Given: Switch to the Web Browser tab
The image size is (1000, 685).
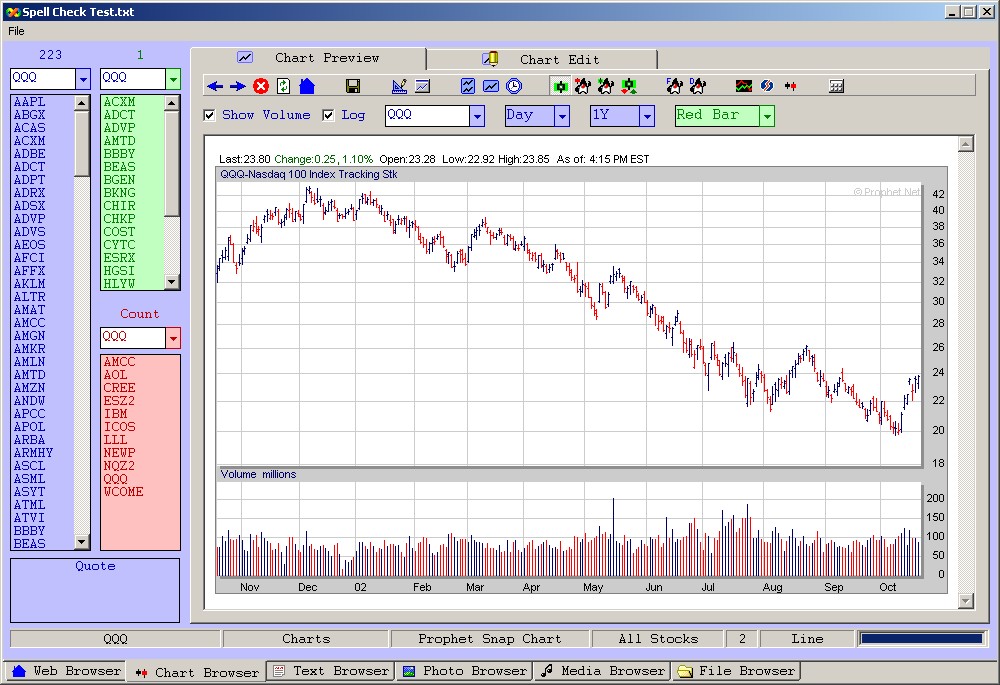Looking at the screenshot, I should [x=66, y=671].
